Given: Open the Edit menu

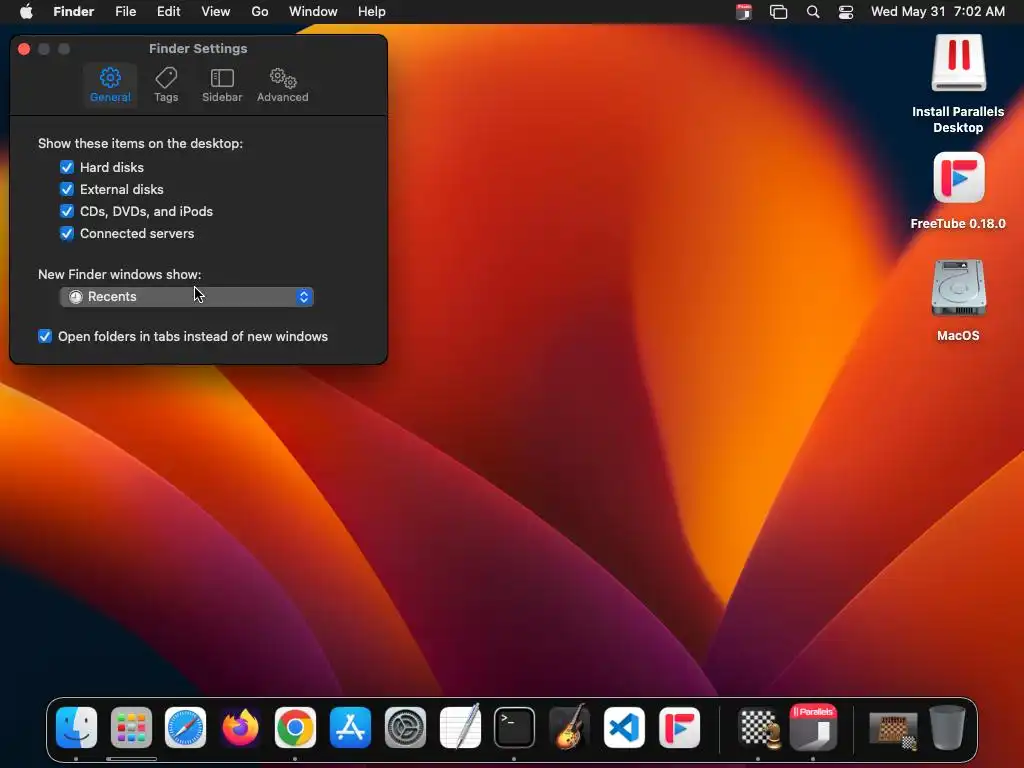Looking at the screenshot, I should tap(168, 12).
